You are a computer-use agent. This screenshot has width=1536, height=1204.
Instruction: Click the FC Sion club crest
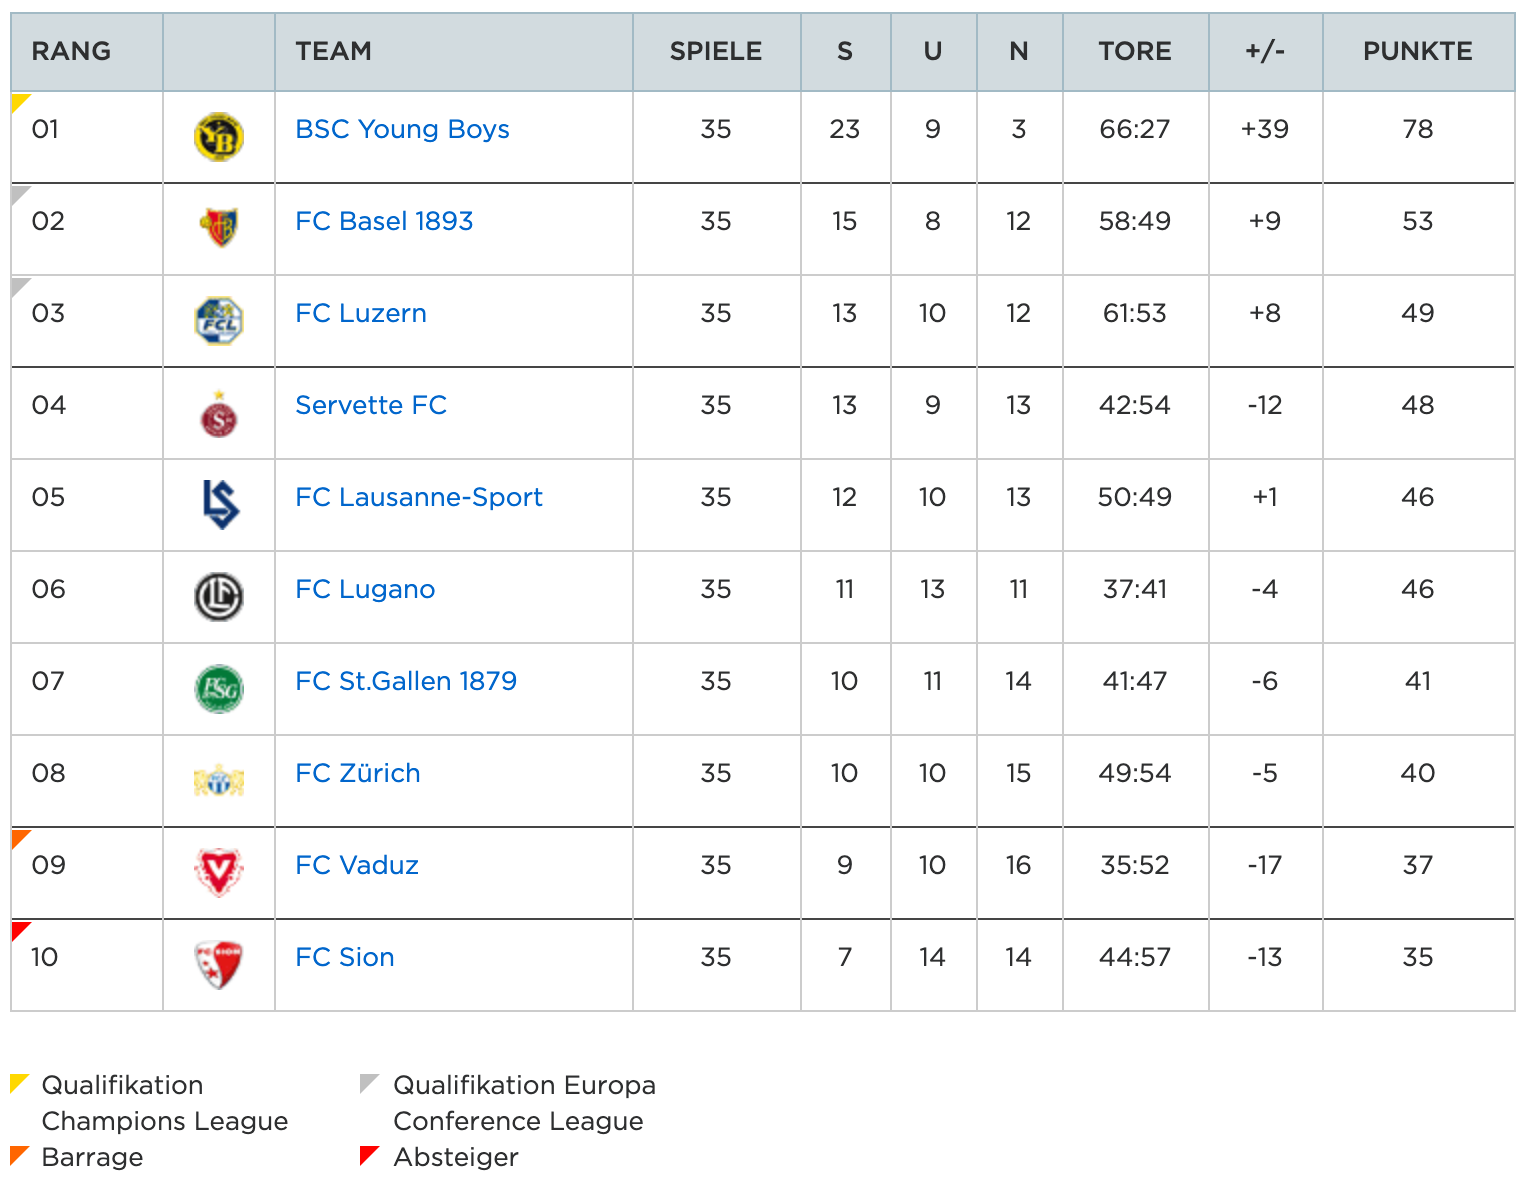pyautogui.click(x=219, y=965)
